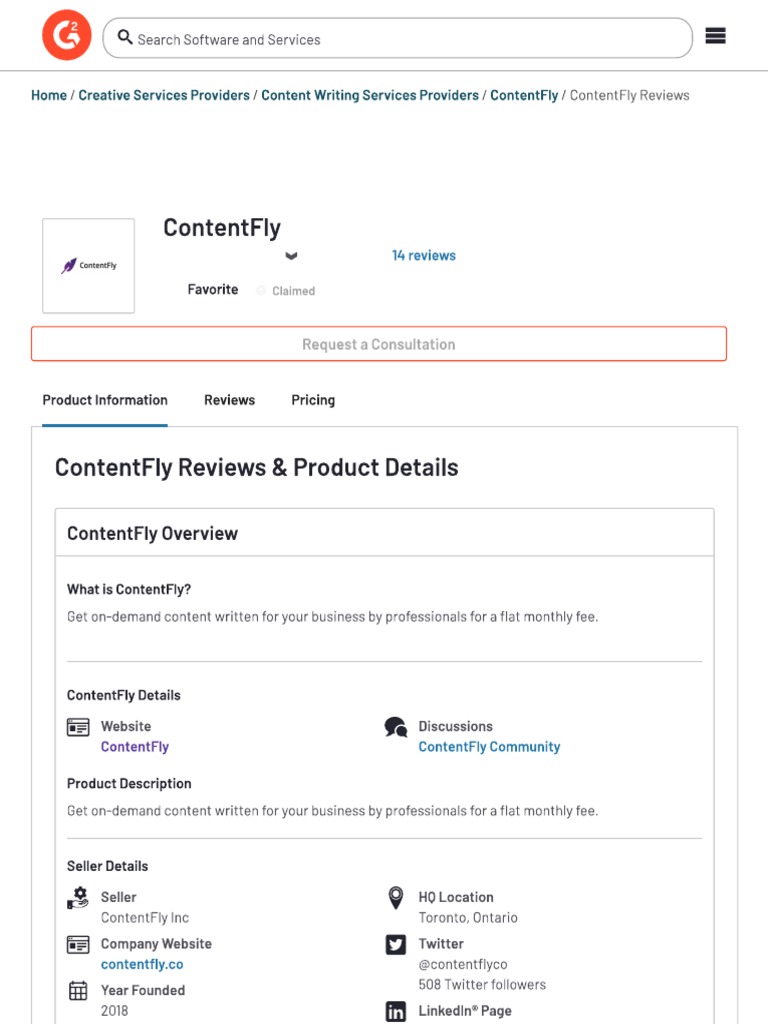
Task: Click the Website card icon
Action: point(78,727)
